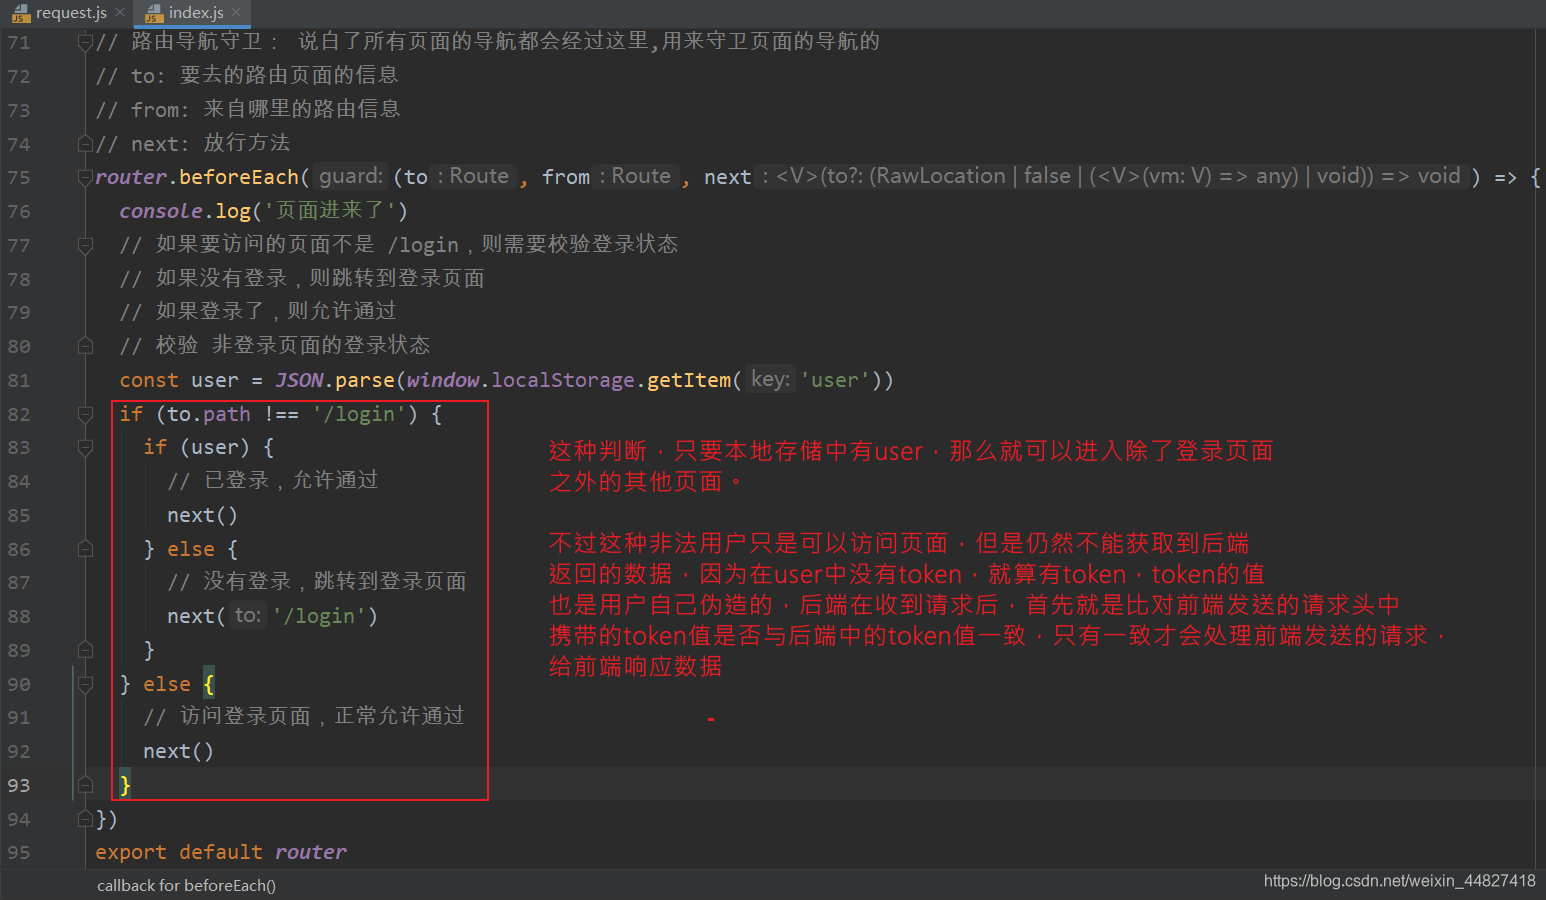Image resolution: width=1546 pixels, height=900 pixels.
Task: Click the '// from:' comment on line 73
Action: pos(248,110)
